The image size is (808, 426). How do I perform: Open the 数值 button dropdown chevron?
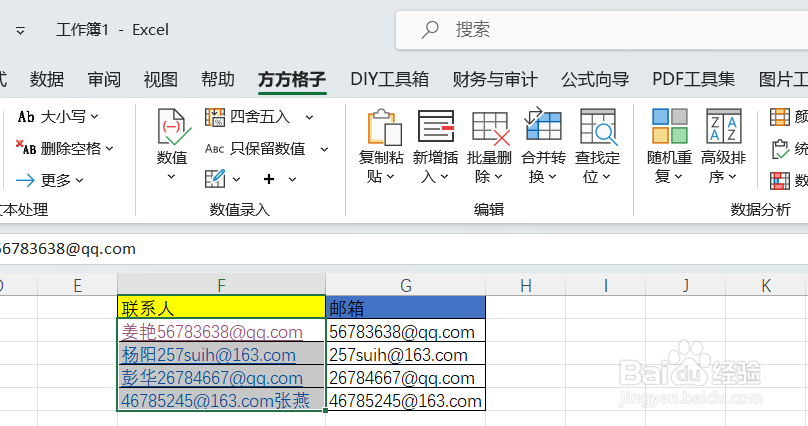pos(172,177)
